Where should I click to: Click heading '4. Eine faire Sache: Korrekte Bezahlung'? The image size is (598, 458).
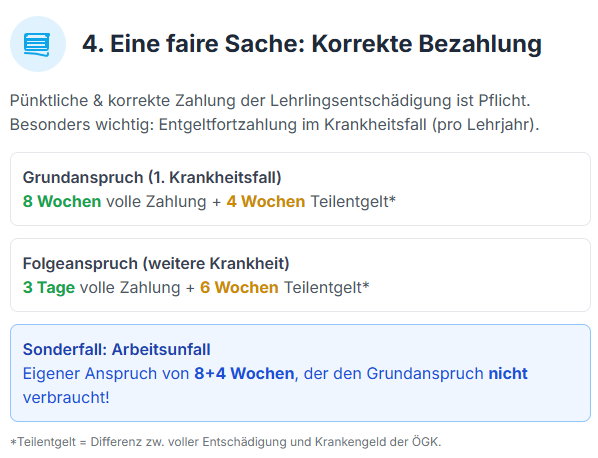(312, 43)
